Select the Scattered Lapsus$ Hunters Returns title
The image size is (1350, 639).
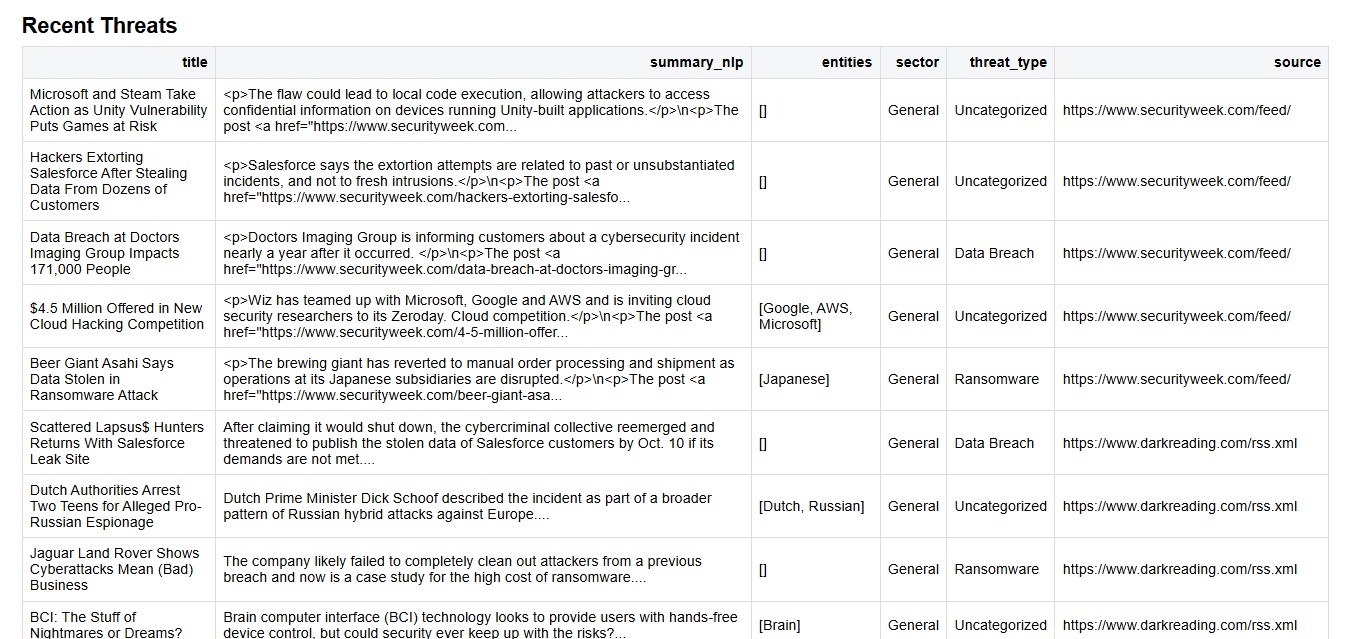[119, 443]
